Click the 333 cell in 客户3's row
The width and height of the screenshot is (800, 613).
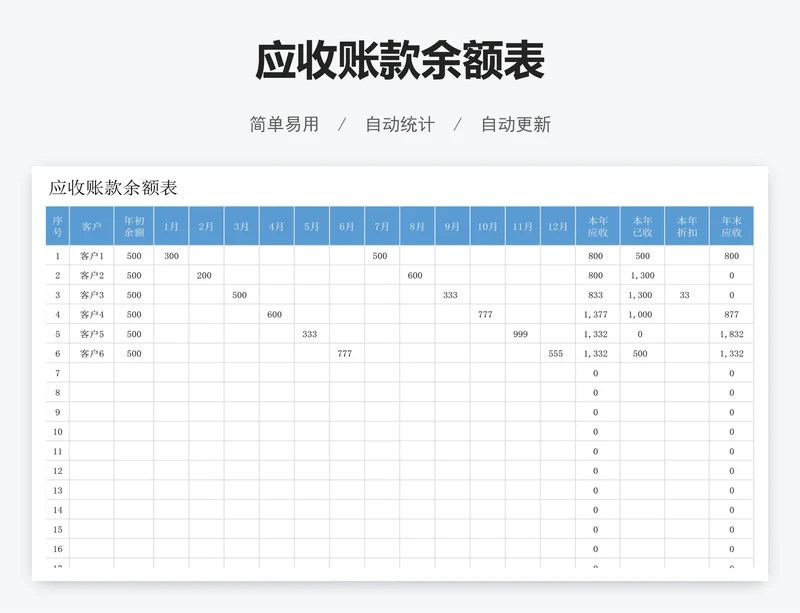coord(453,295)
